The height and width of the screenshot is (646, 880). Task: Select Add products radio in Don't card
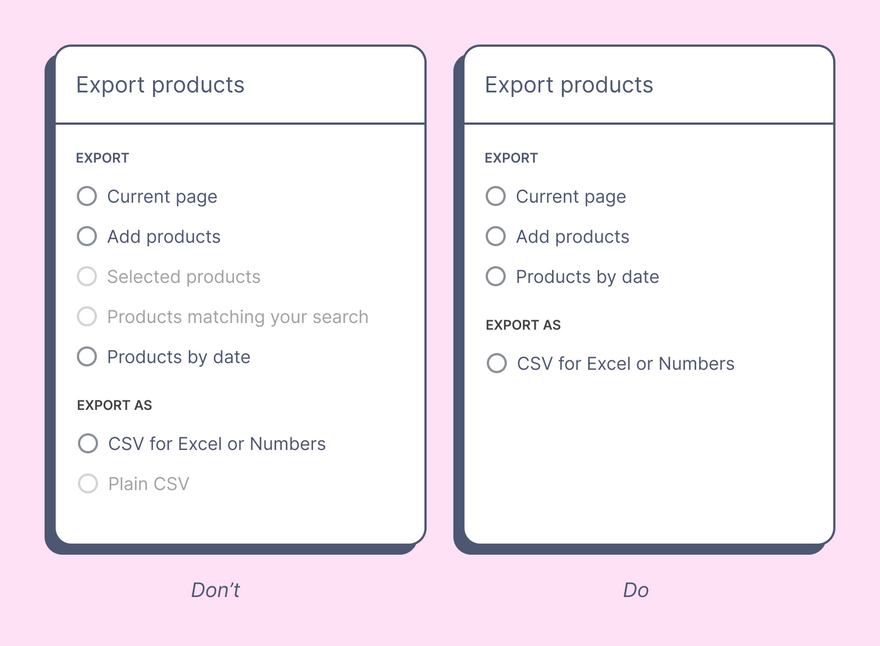click(x=87, y=236)
